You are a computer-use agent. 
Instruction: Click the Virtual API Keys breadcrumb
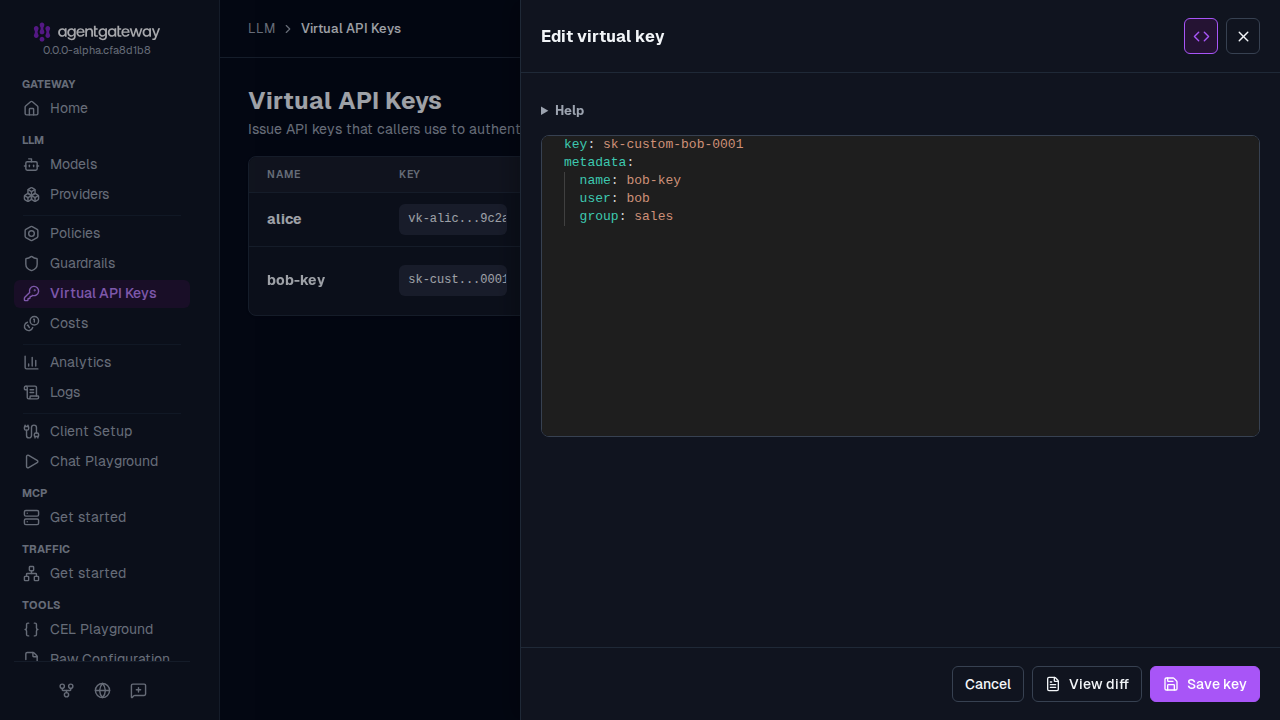351,28
